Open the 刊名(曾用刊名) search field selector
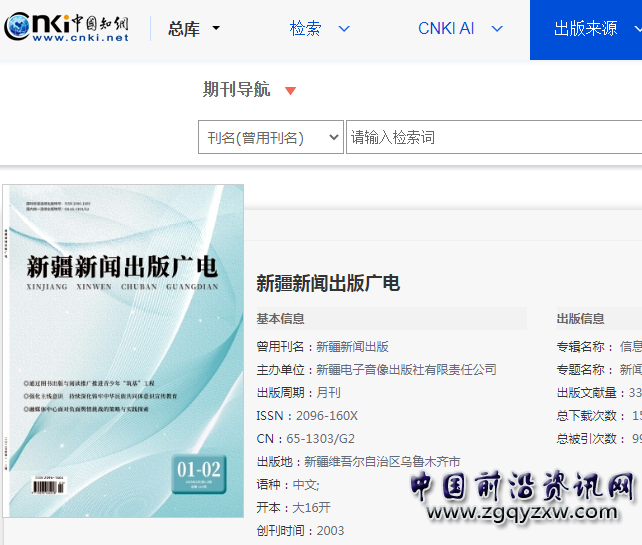The height and width of the screenshot is (545, 642). (x=271, y=138)
